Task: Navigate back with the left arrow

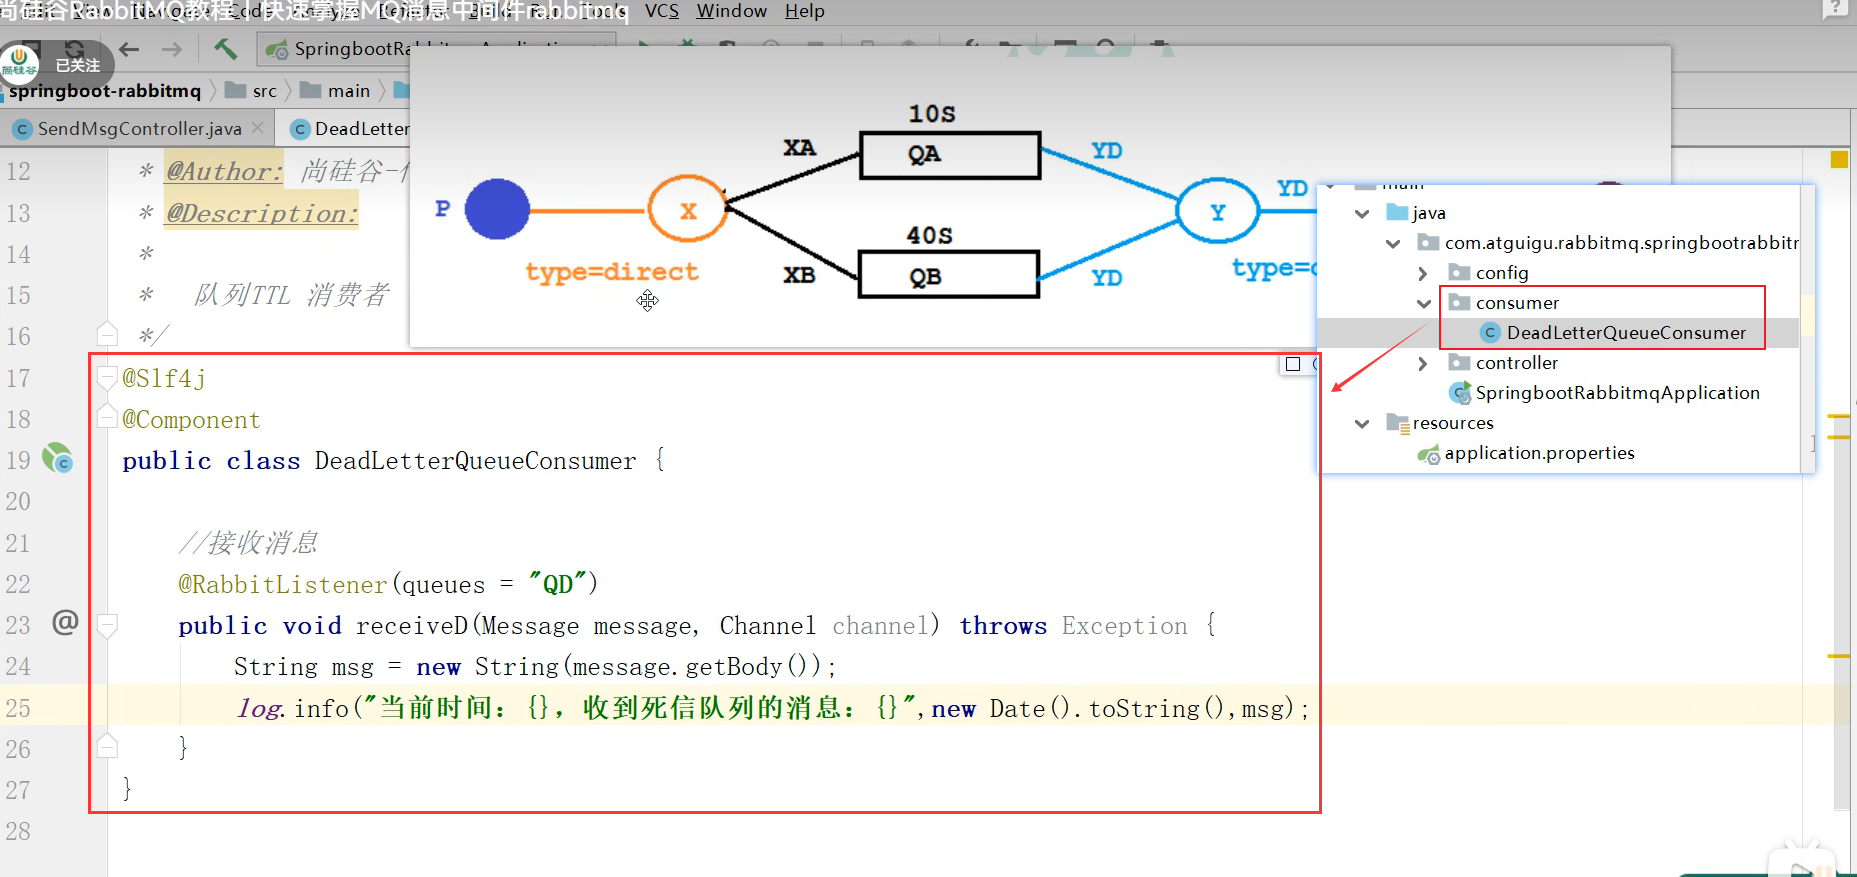Action: click(129, 49)
